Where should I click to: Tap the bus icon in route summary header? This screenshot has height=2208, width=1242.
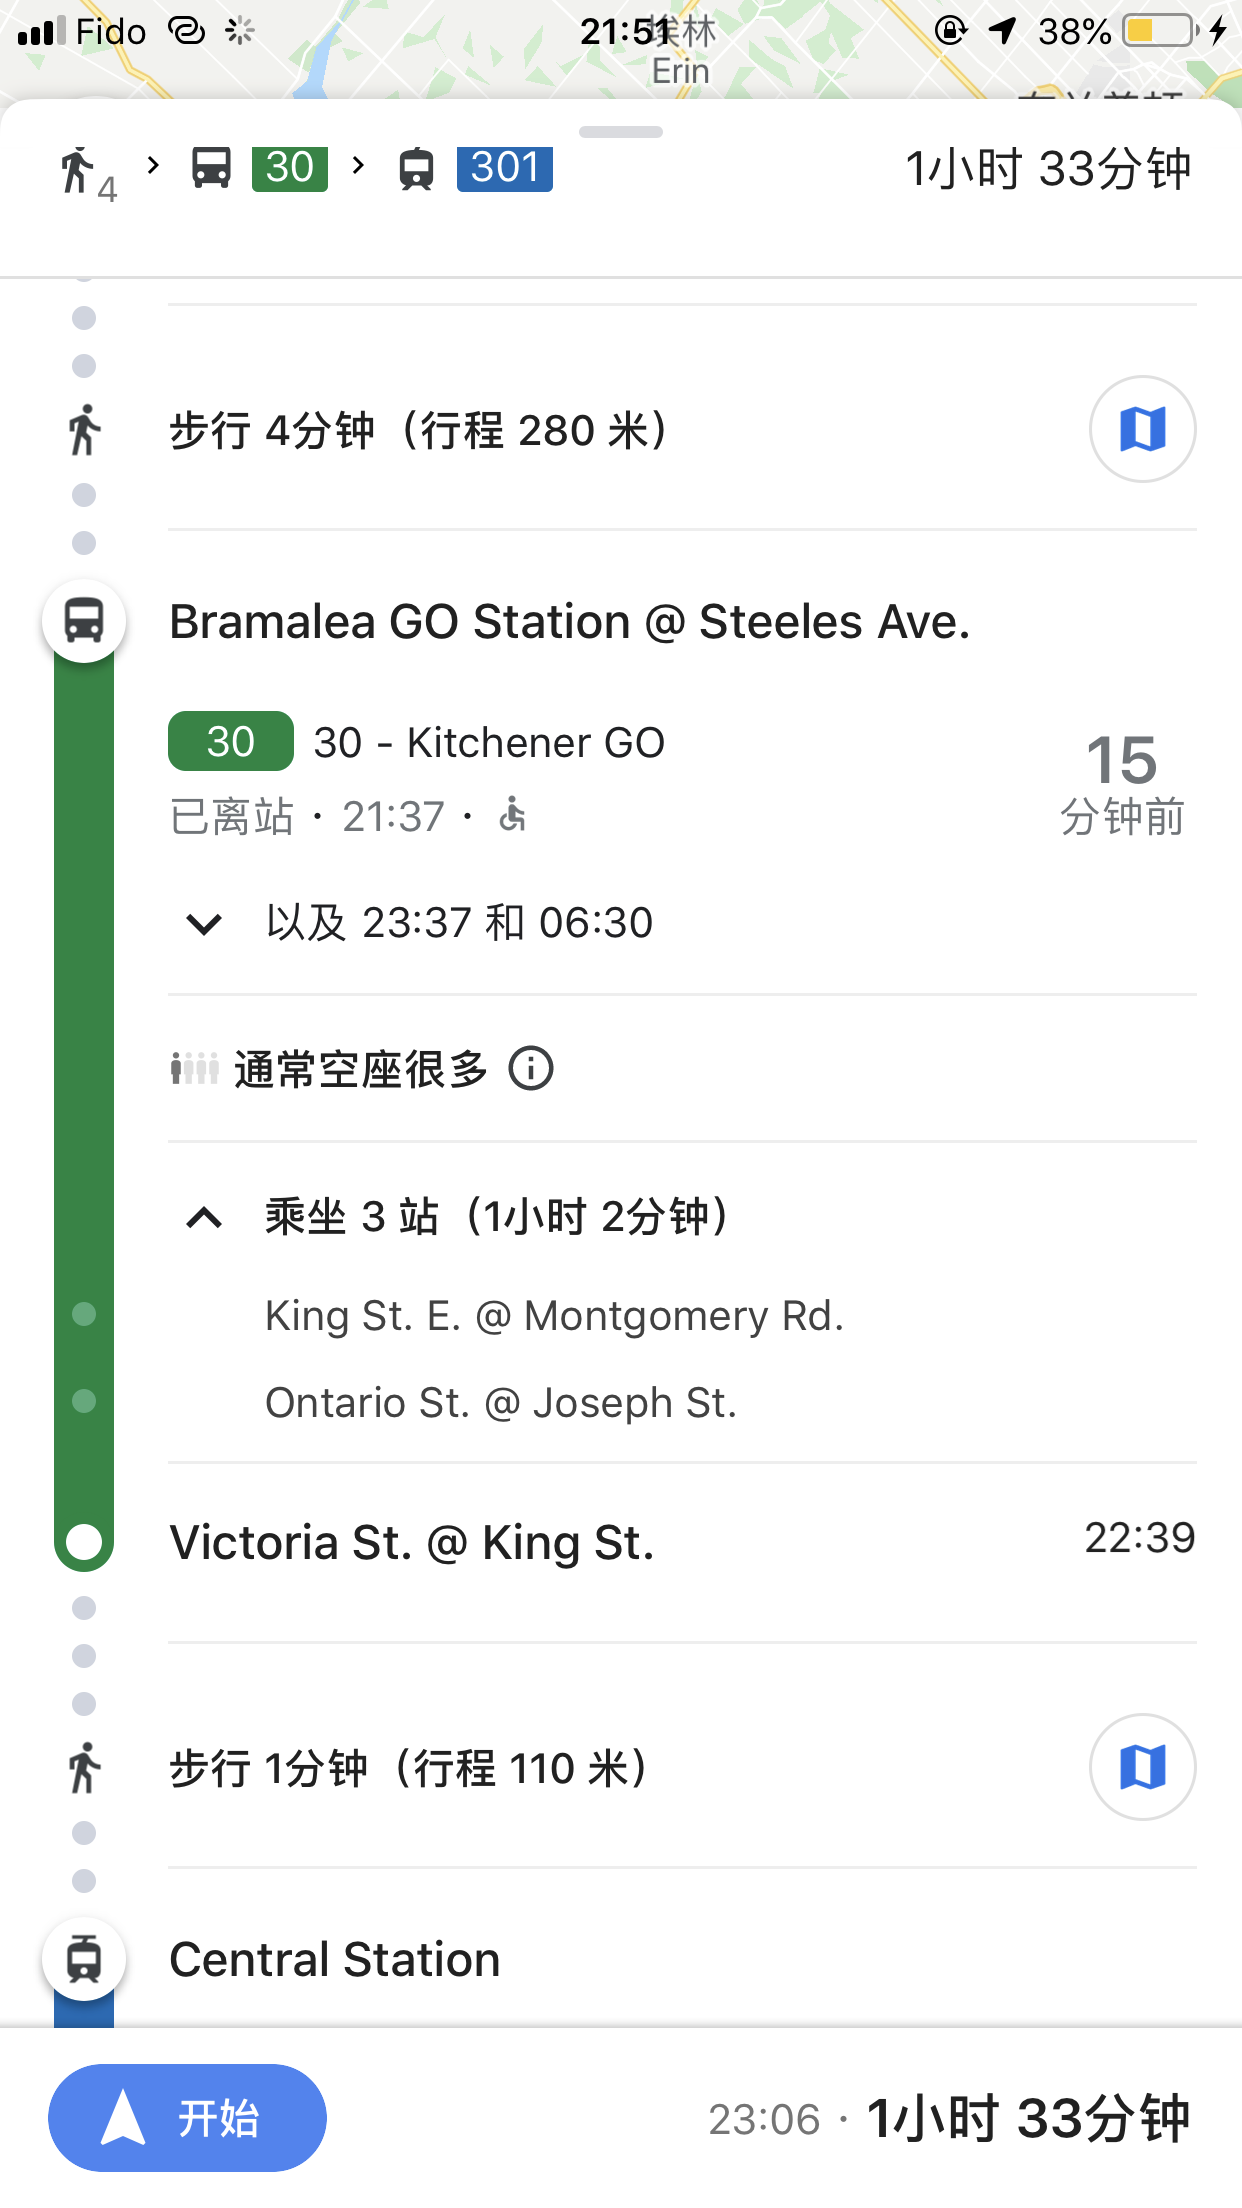(x=211, y=168)
